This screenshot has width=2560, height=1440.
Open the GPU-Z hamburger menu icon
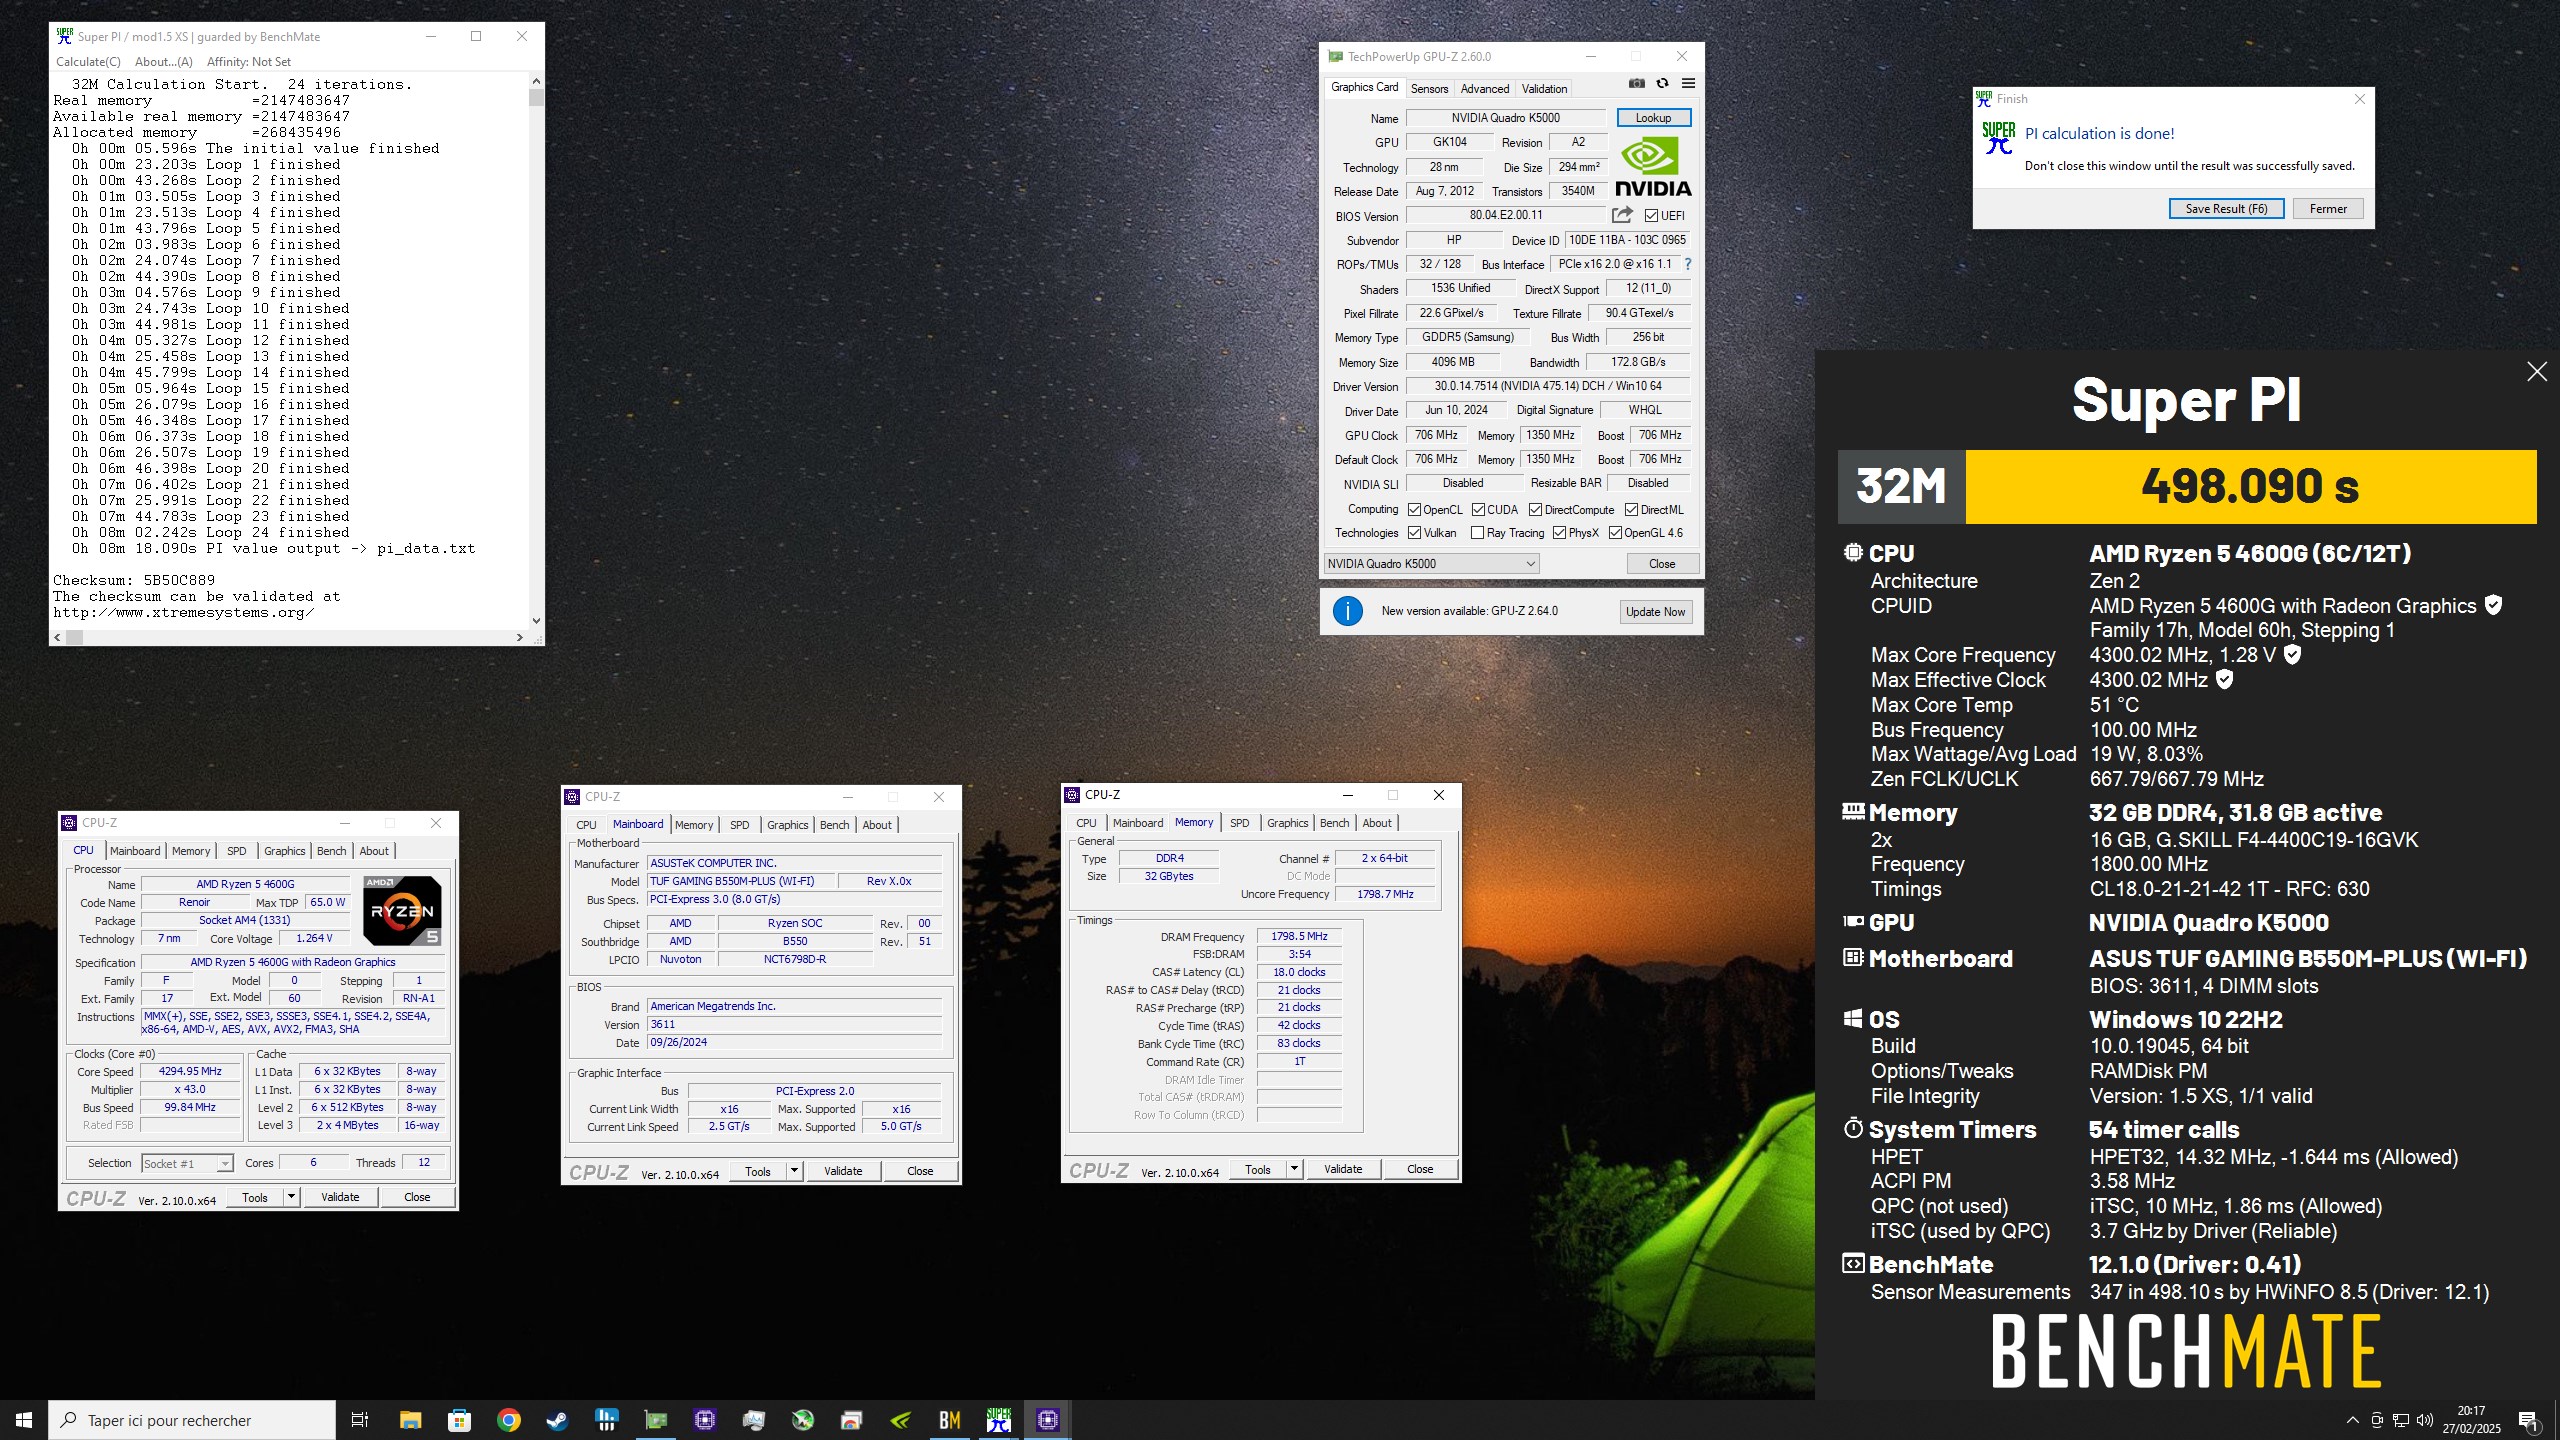click(1688, 84)
